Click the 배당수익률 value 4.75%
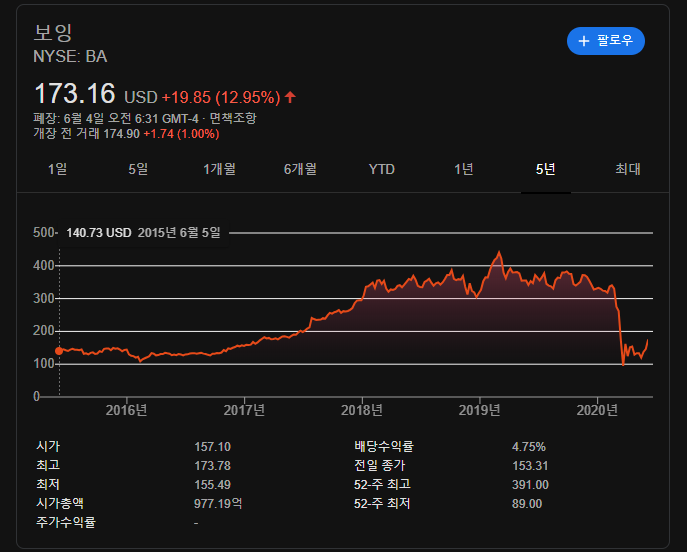The image size is (687, 552). click(529, 447)
